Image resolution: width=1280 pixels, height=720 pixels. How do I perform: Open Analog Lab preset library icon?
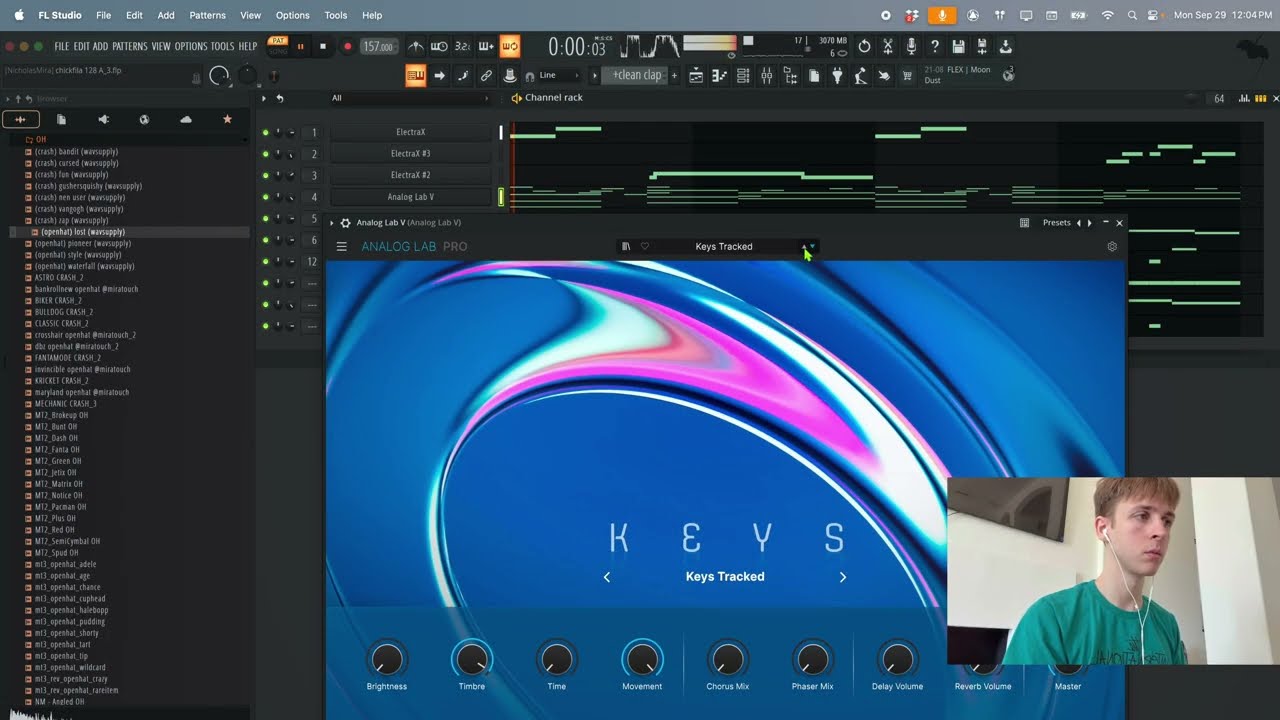[626, 247]
